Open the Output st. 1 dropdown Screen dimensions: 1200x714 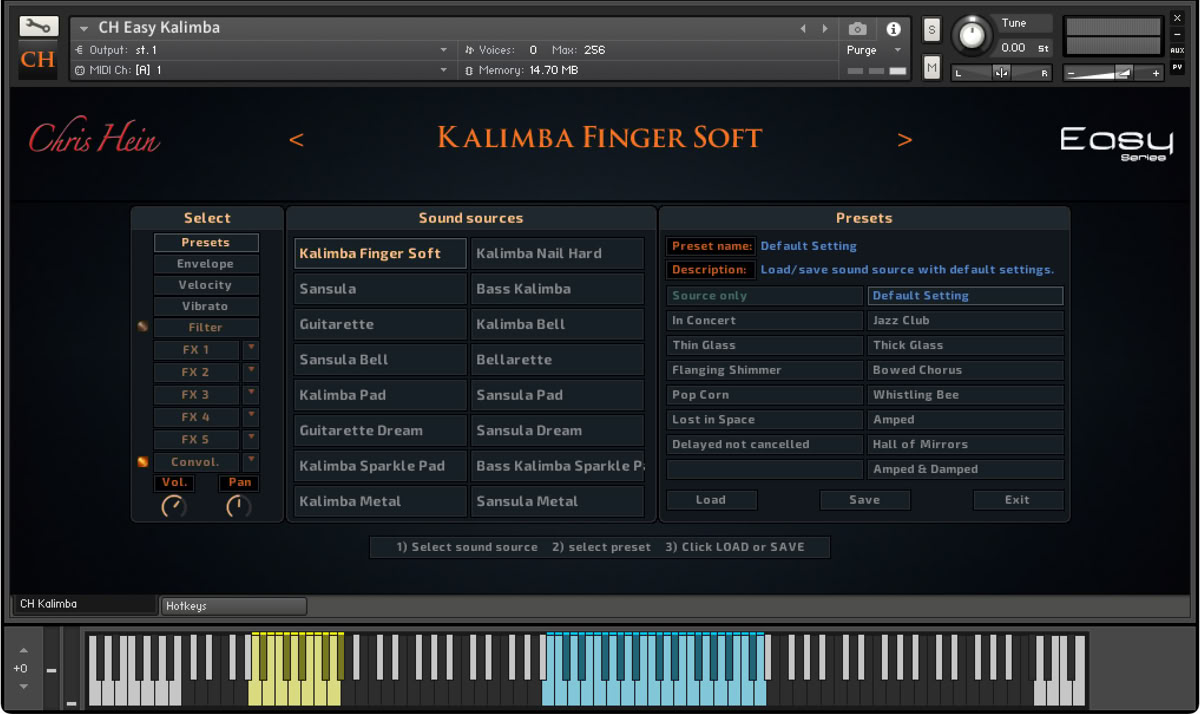point(262,50)
